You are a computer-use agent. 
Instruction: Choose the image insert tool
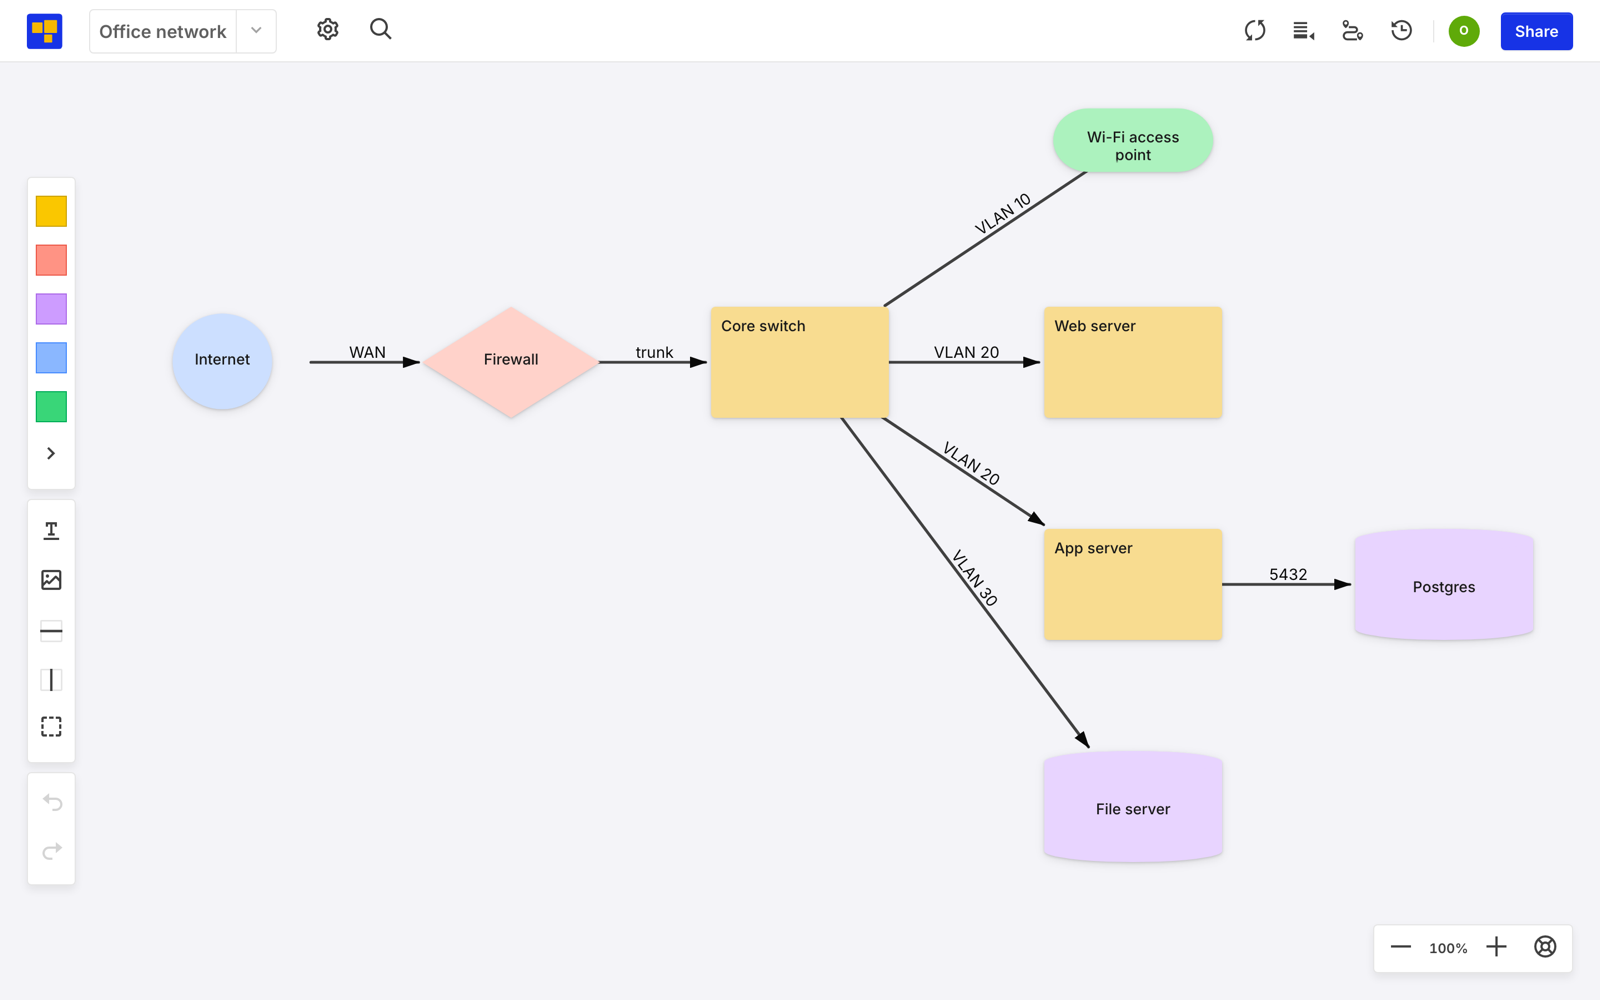pyautogui.click(x=51, y=580)
